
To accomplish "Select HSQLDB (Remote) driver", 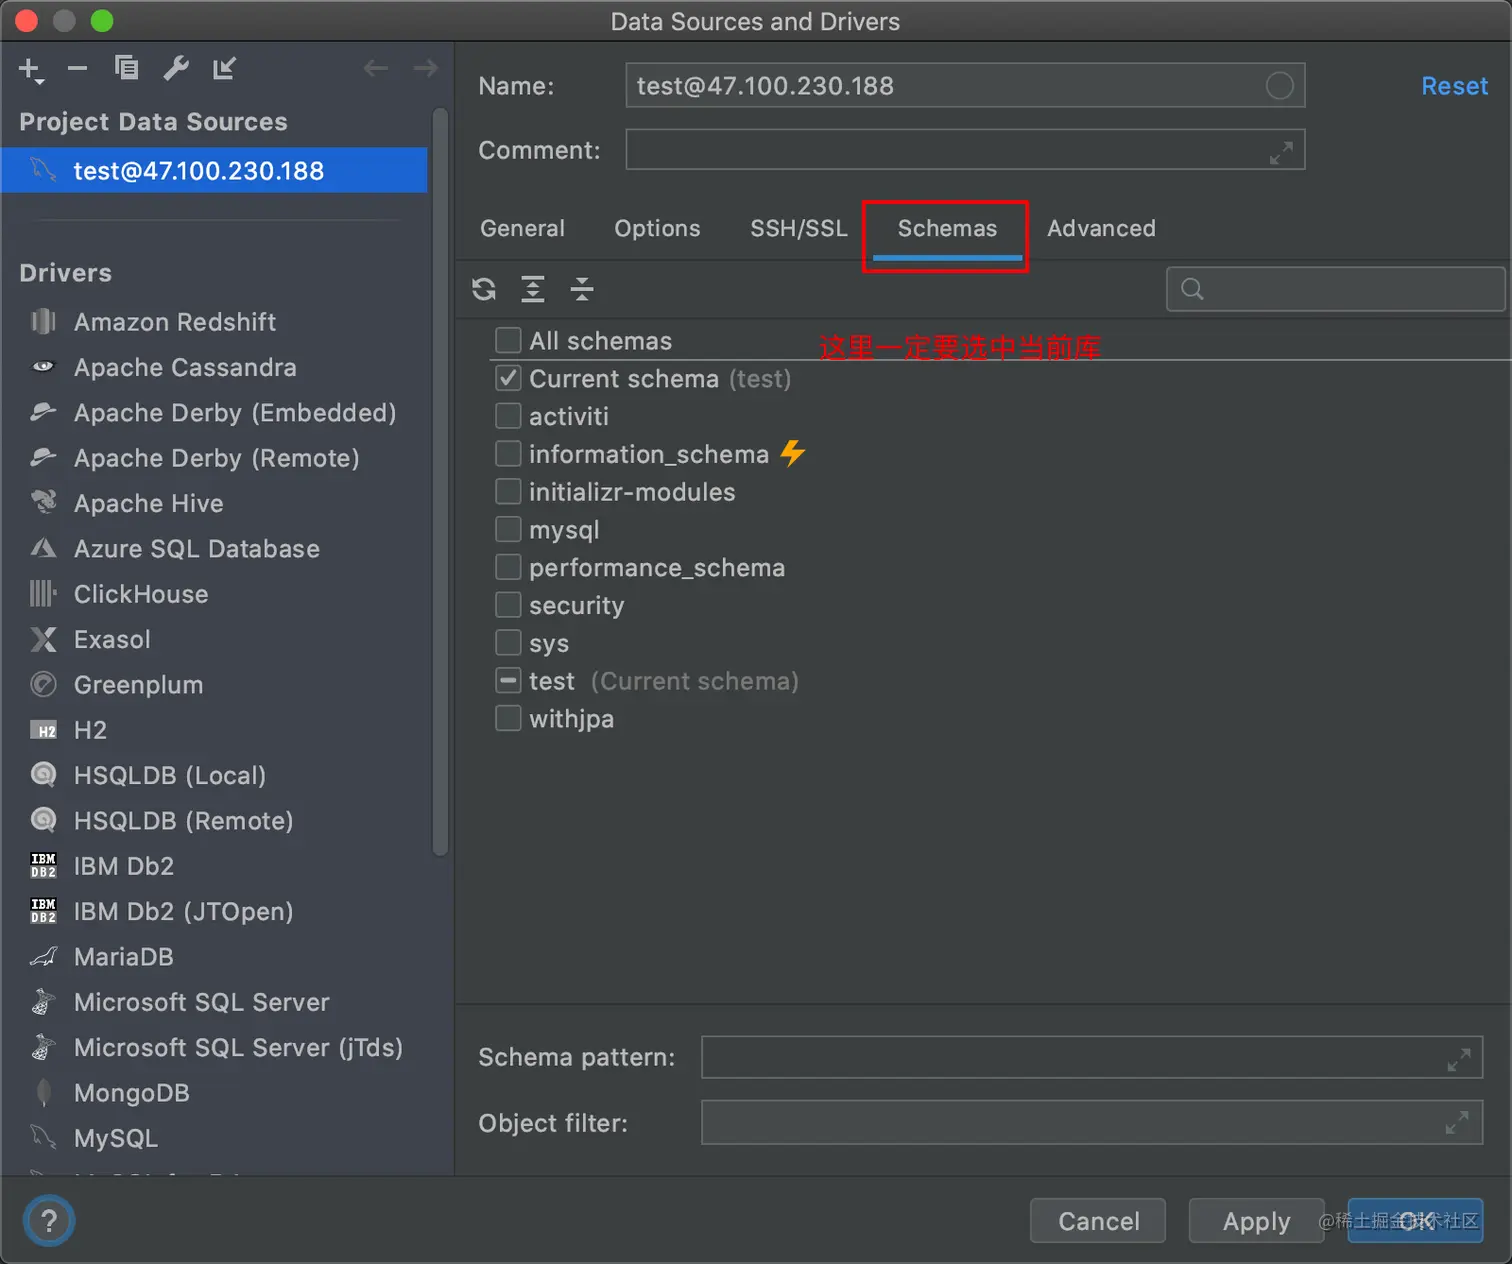I will click(183, 821).
